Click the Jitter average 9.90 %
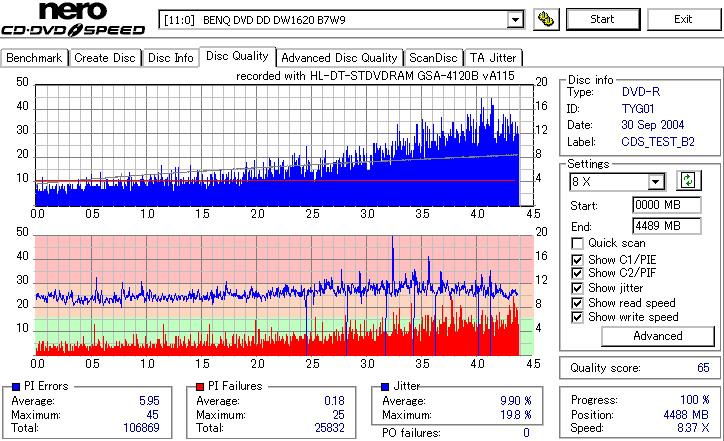724x441 pixels. [516, 401]
